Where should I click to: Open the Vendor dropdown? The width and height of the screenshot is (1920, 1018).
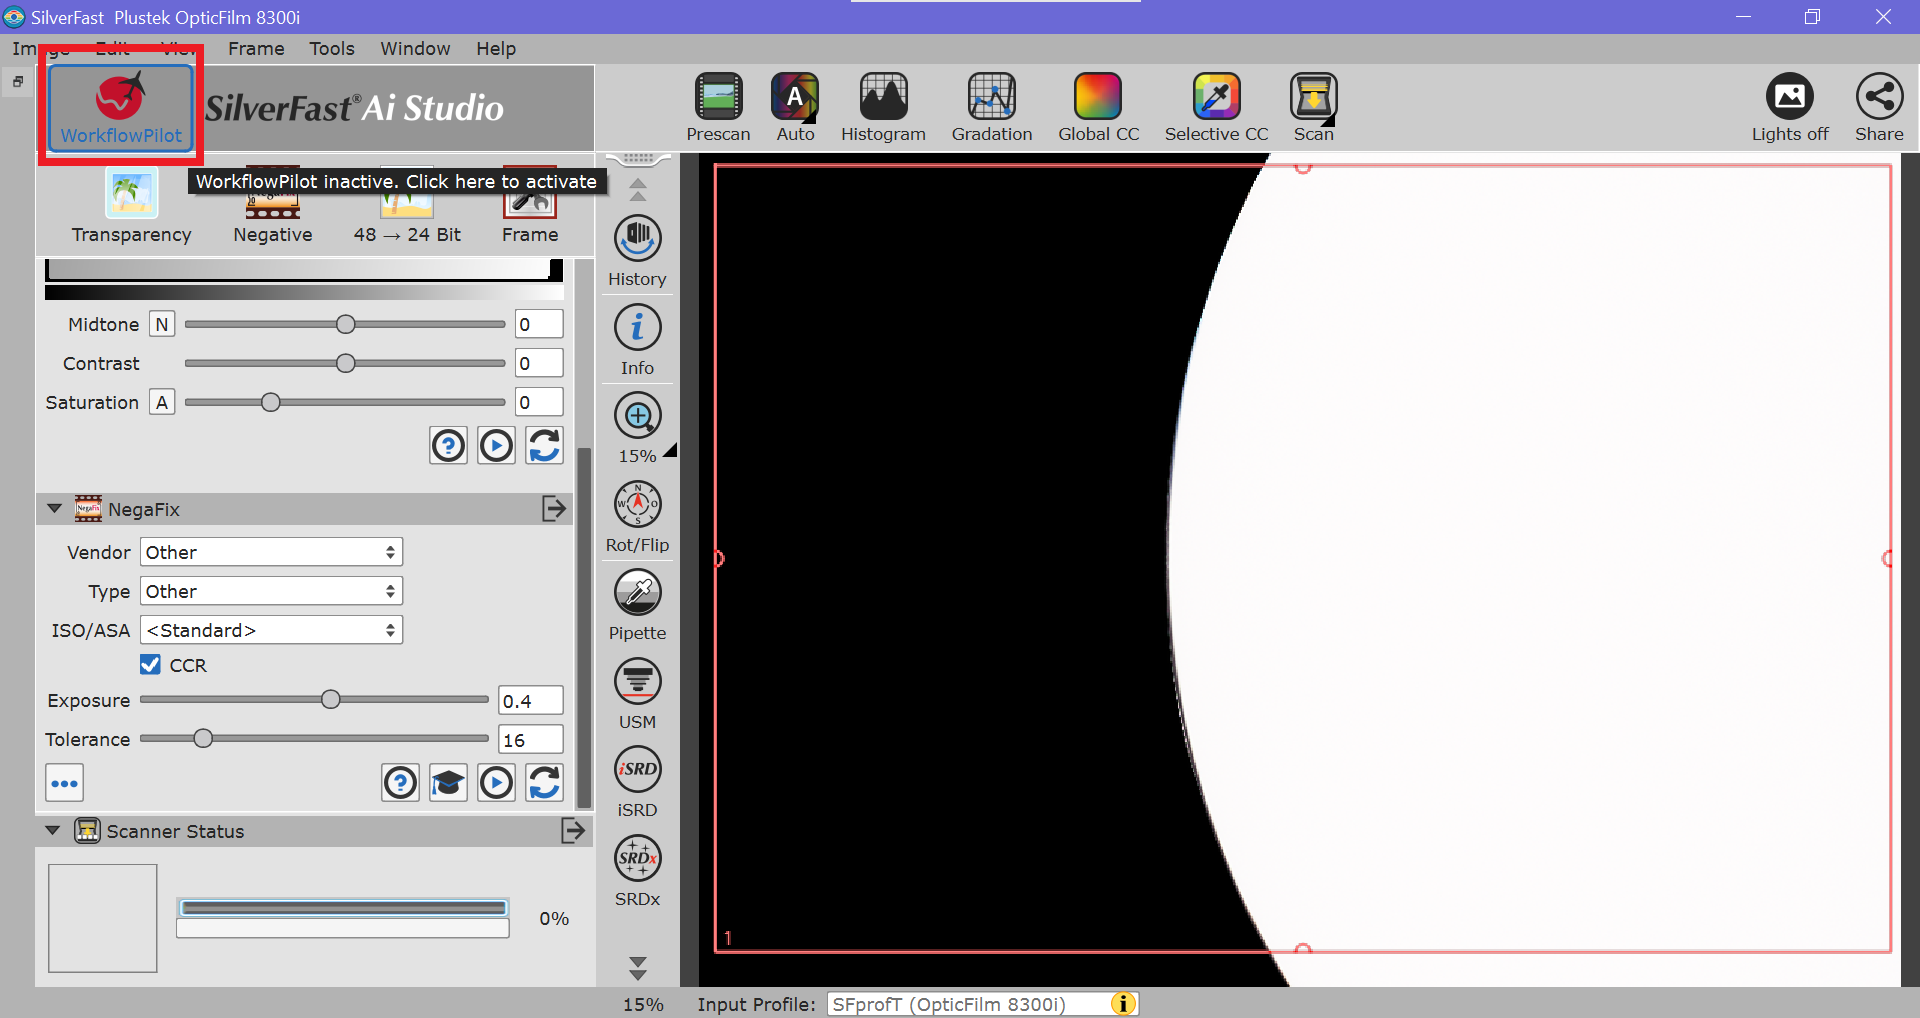tap(271, 552)
